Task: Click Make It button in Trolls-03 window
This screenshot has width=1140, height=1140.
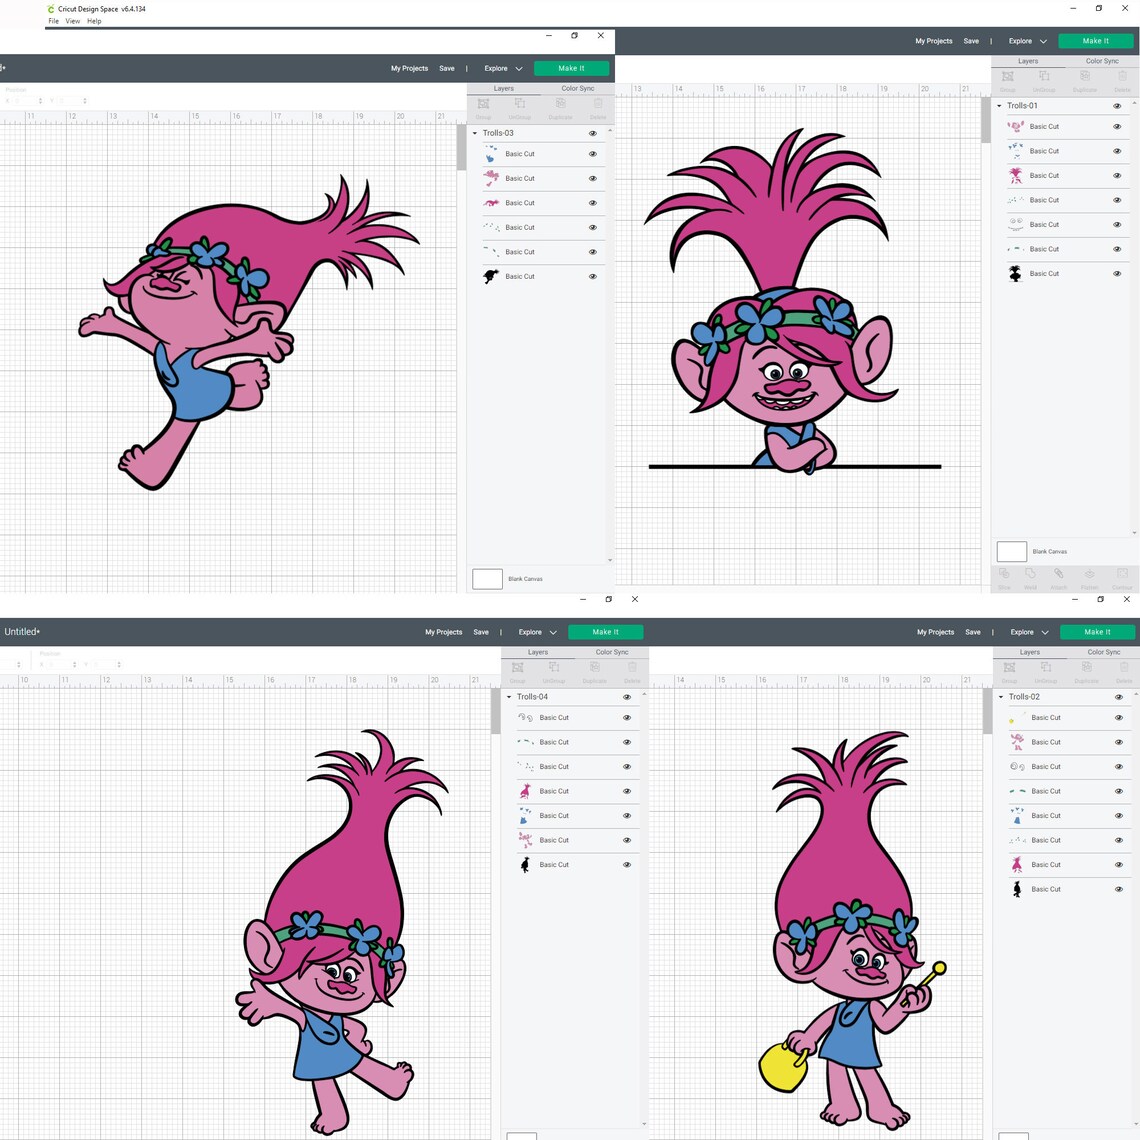Action: point(571,68)
